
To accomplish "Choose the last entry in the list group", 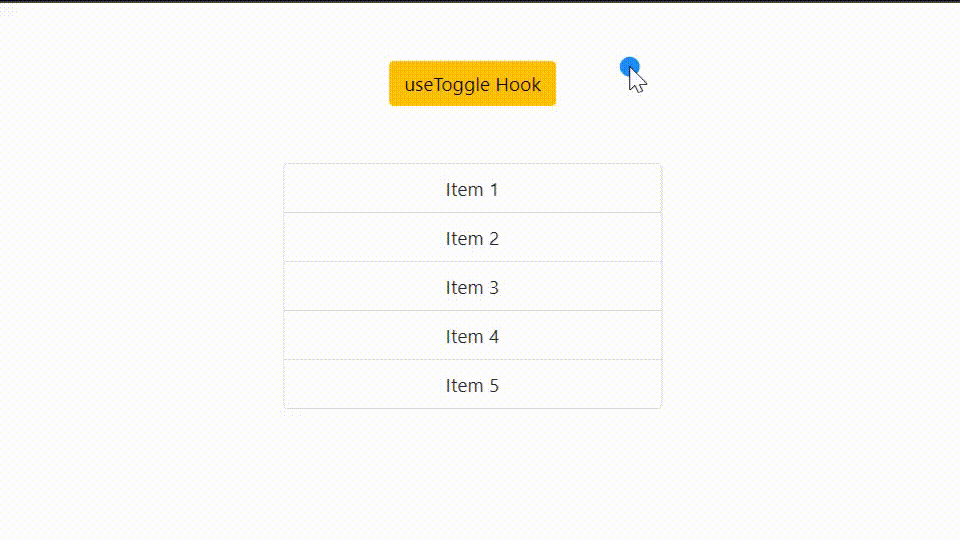I will [x=472, y=384].
